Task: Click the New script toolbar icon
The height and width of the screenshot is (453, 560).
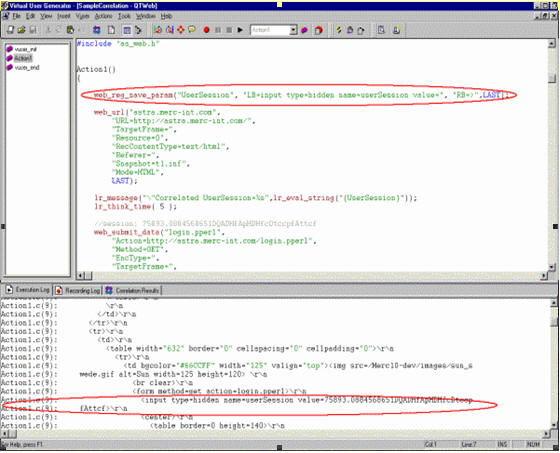Action: click(10, 30)
